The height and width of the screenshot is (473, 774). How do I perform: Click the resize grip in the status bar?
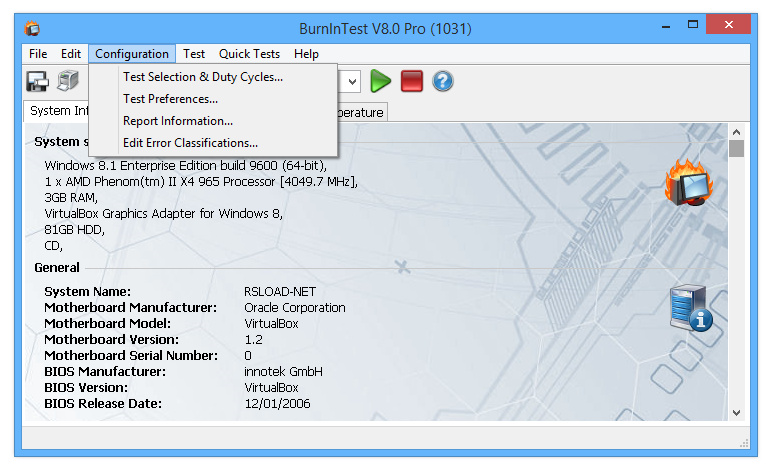pos(744,443)
